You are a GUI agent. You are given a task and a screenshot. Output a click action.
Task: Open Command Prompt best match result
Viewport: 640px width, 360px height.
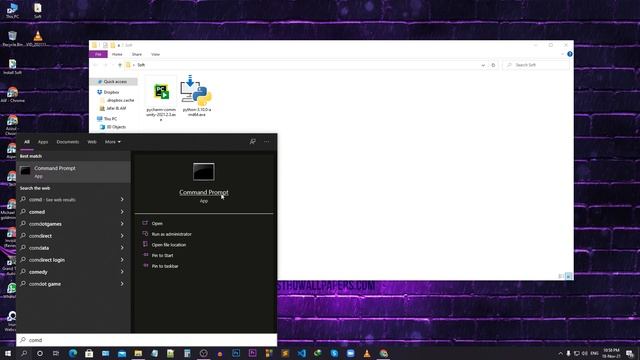(73, 171)
